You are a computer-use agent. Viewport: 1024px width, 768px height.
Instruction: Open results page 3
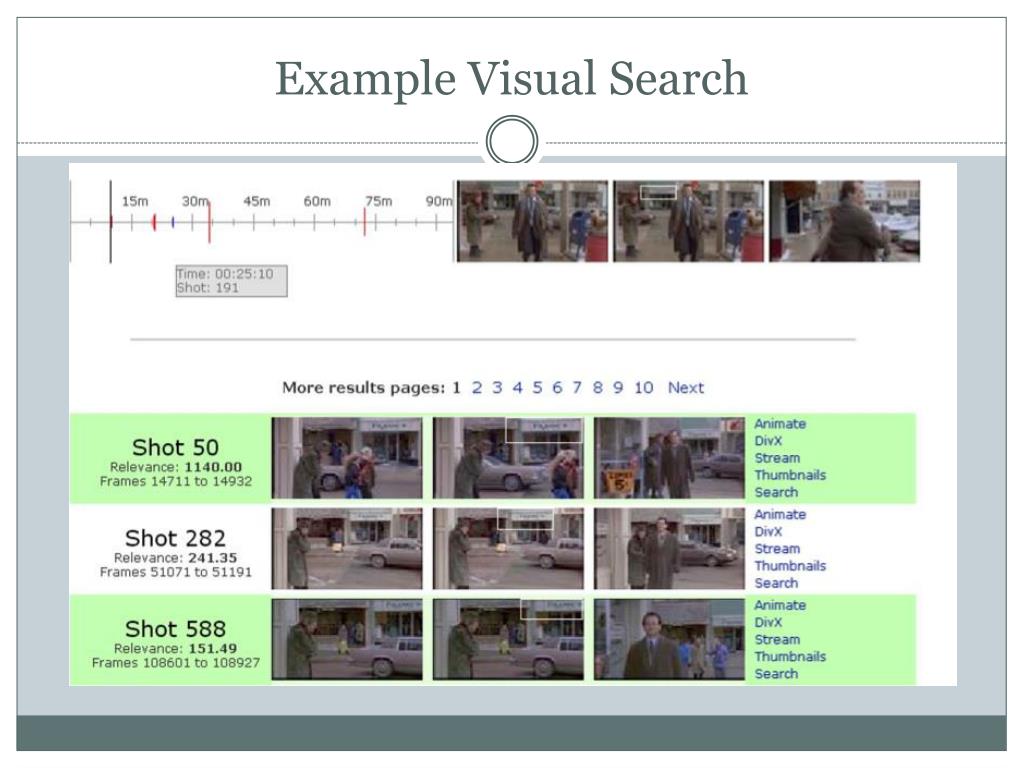click(497, 388)
